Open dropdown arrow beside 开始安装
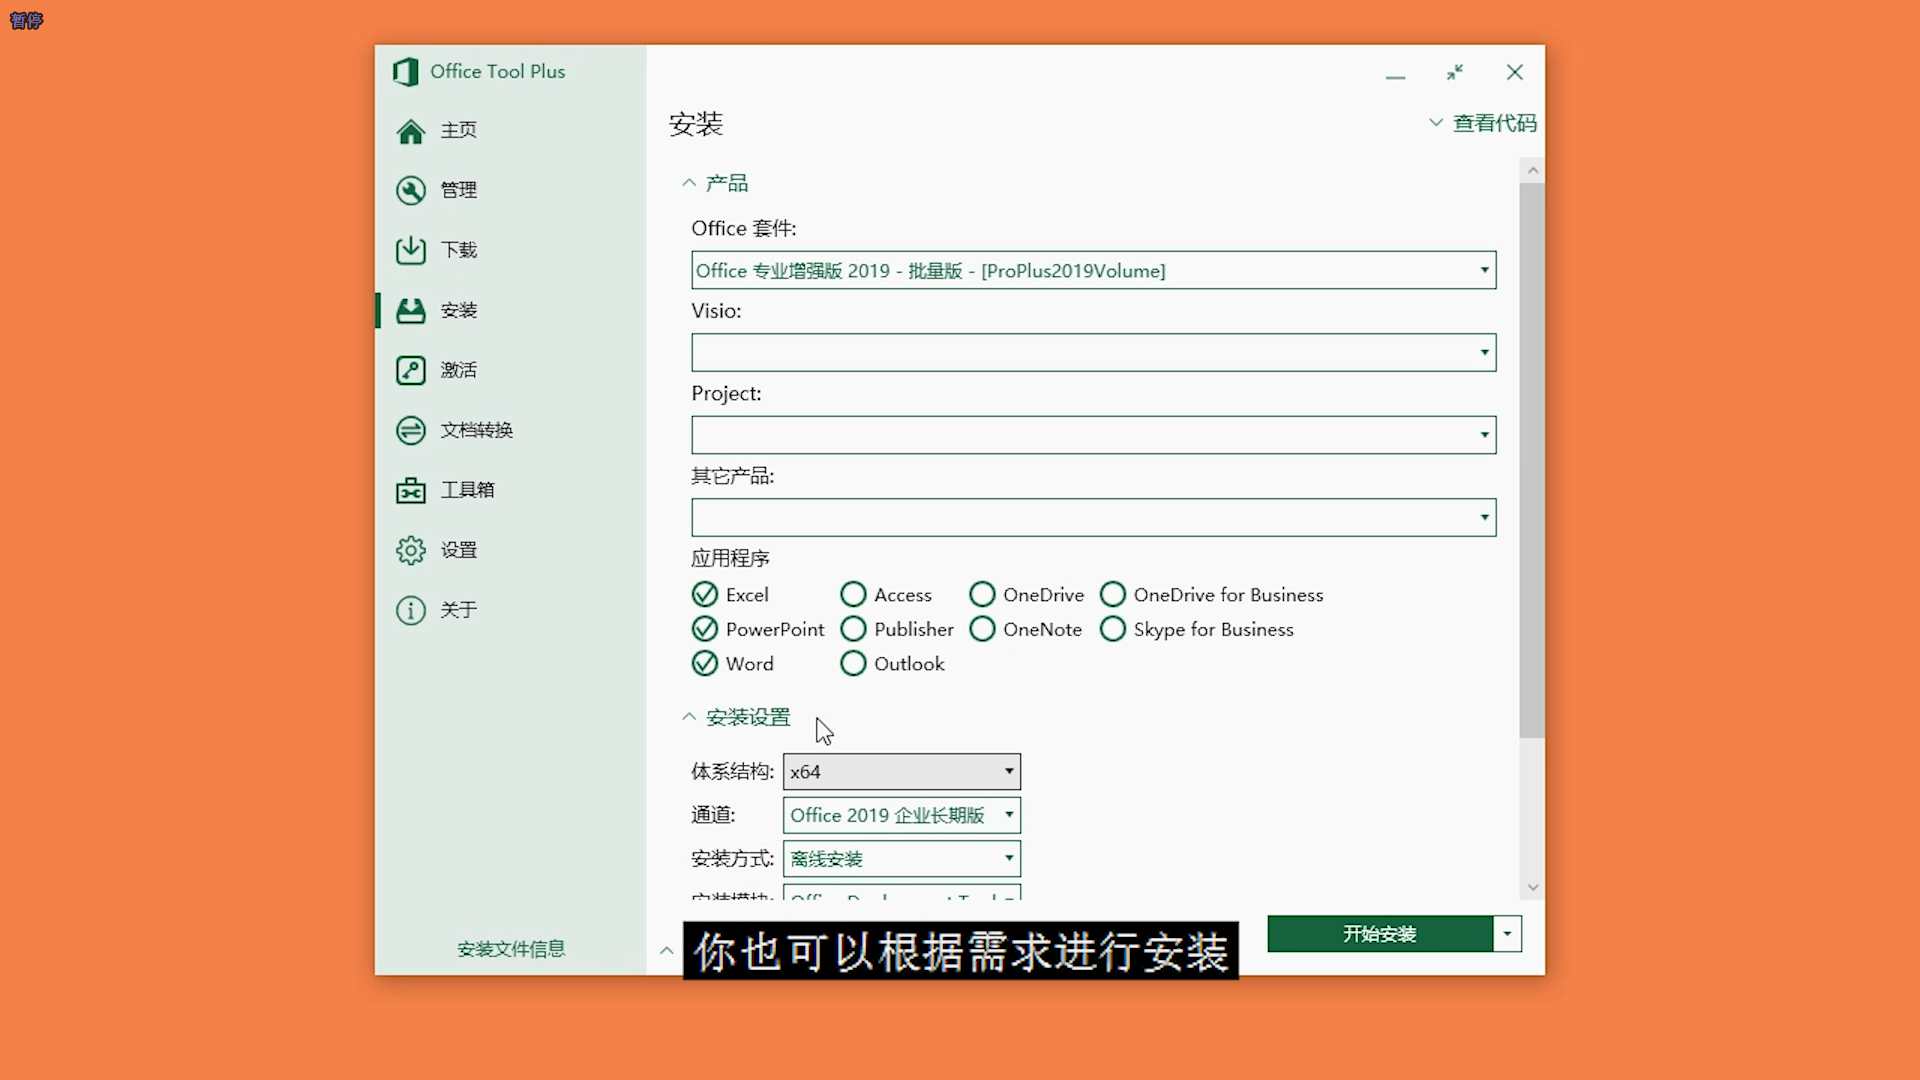The image size is (1920, 1080). point(1507,934)
